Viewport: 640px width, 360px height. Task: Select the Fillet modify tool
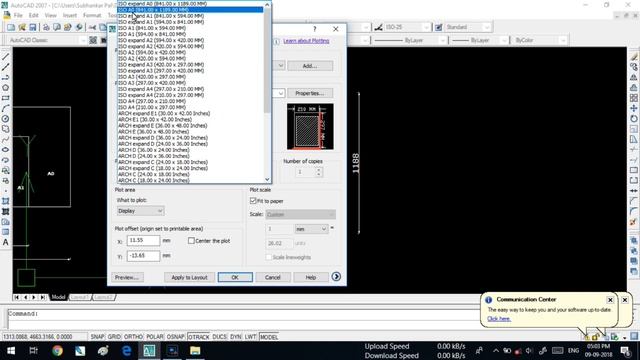(x=633, y=211)
